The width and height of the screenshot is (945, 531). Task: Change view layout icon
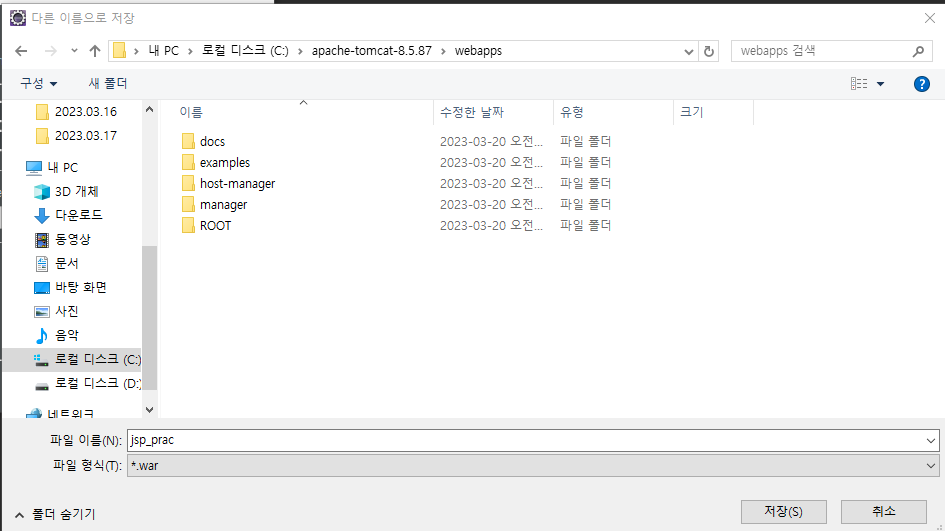click(x=859, y=84)
